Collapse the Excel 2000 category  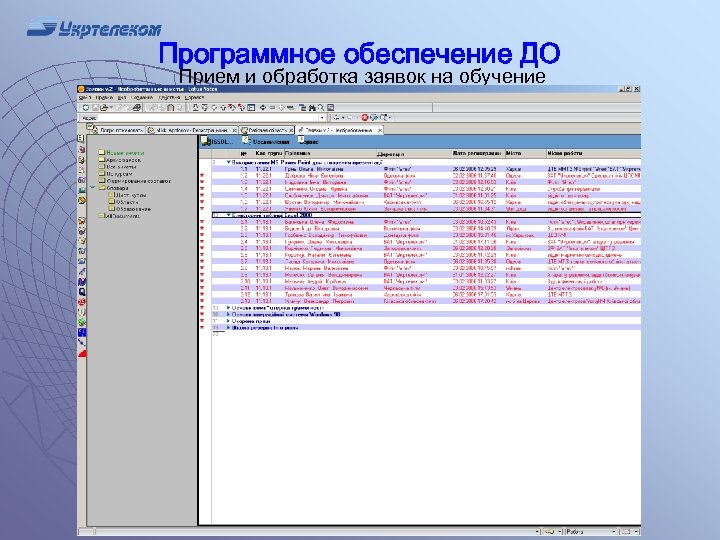228,215
